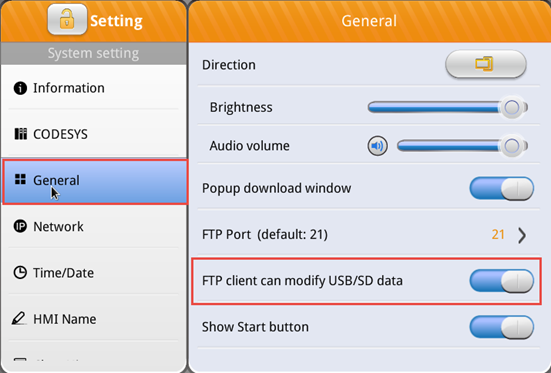Click the General grid icon
This screenshot has width=551, height=373.
[20, 179]
